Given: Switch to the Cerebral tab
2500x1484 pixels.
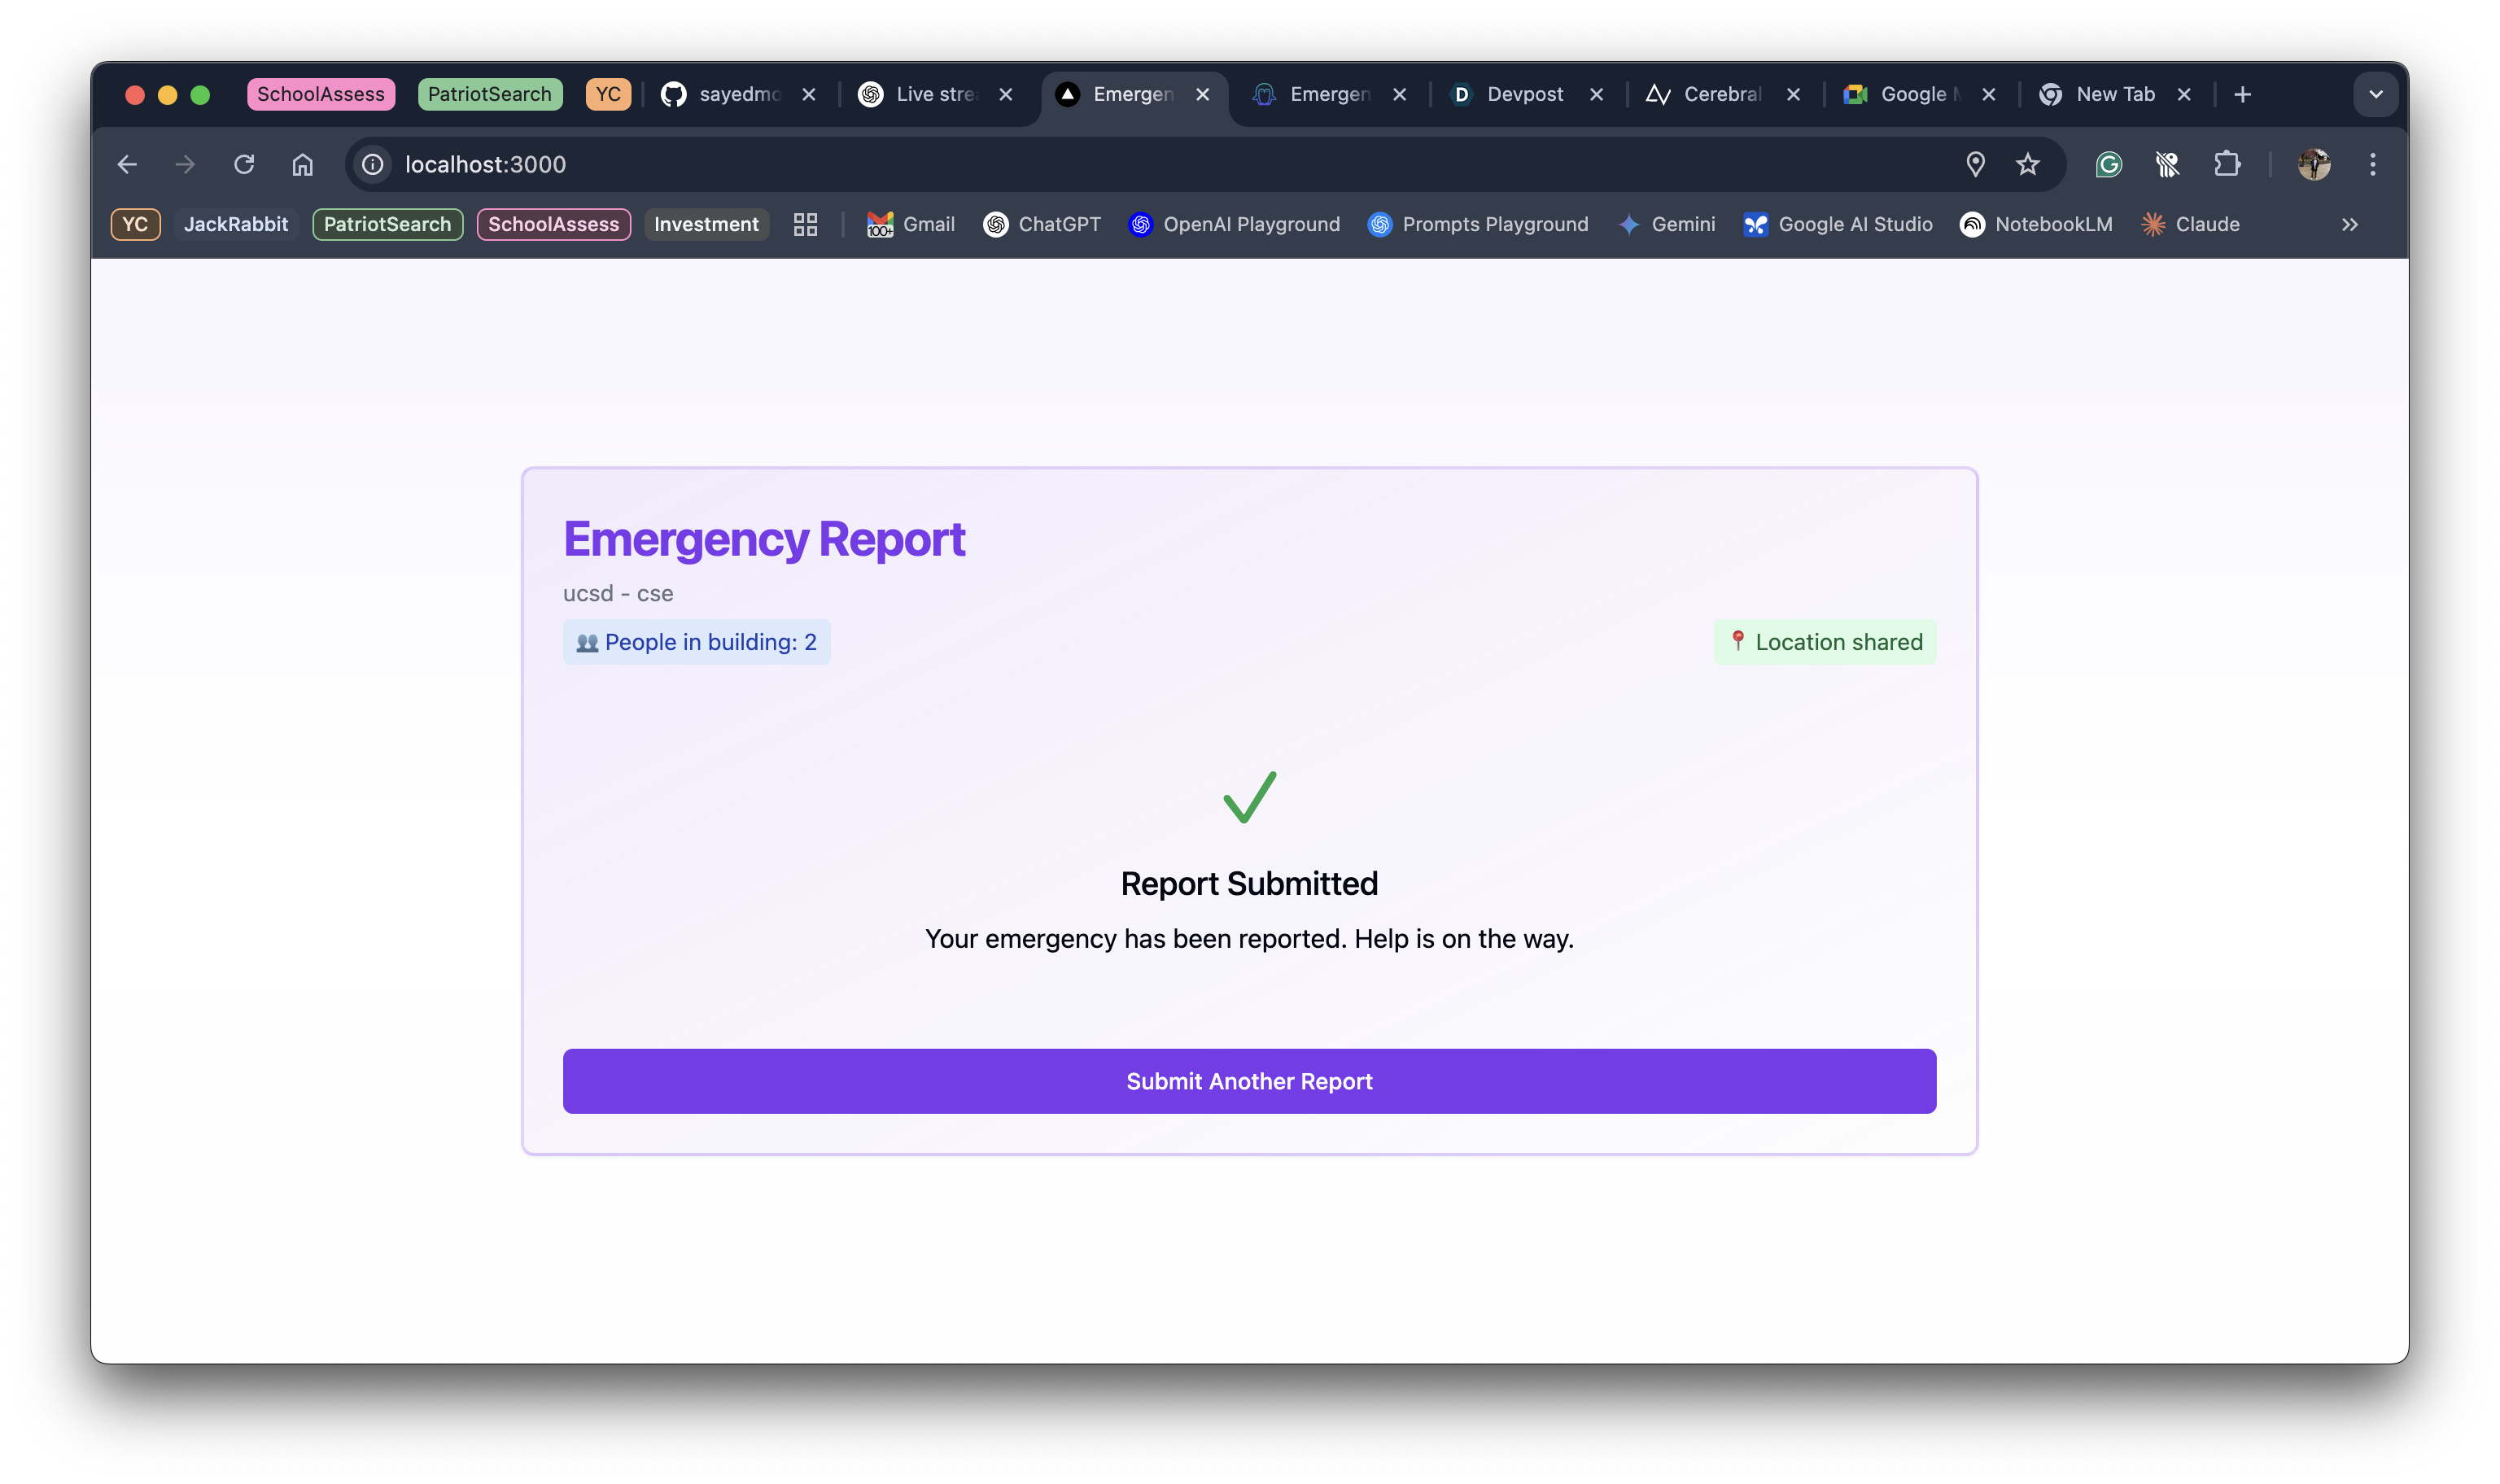Looking at the screenshot, I should [1720, 94].
